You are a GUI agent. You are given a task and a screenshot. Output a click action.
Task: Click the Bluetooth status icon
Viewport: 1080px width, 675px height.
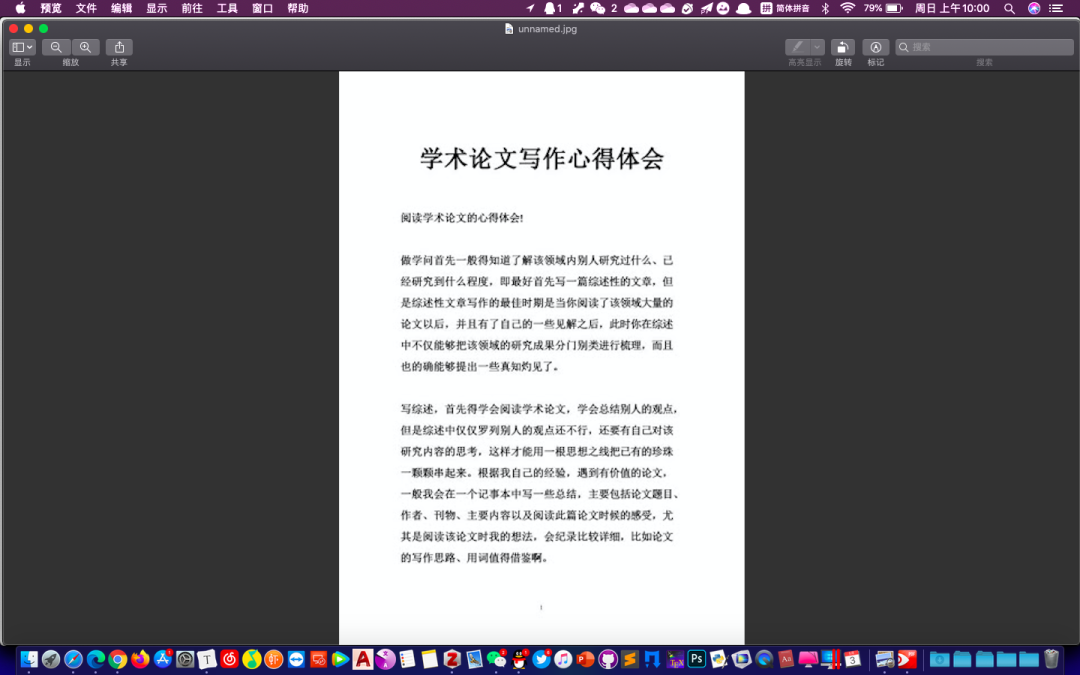(824, 8)
